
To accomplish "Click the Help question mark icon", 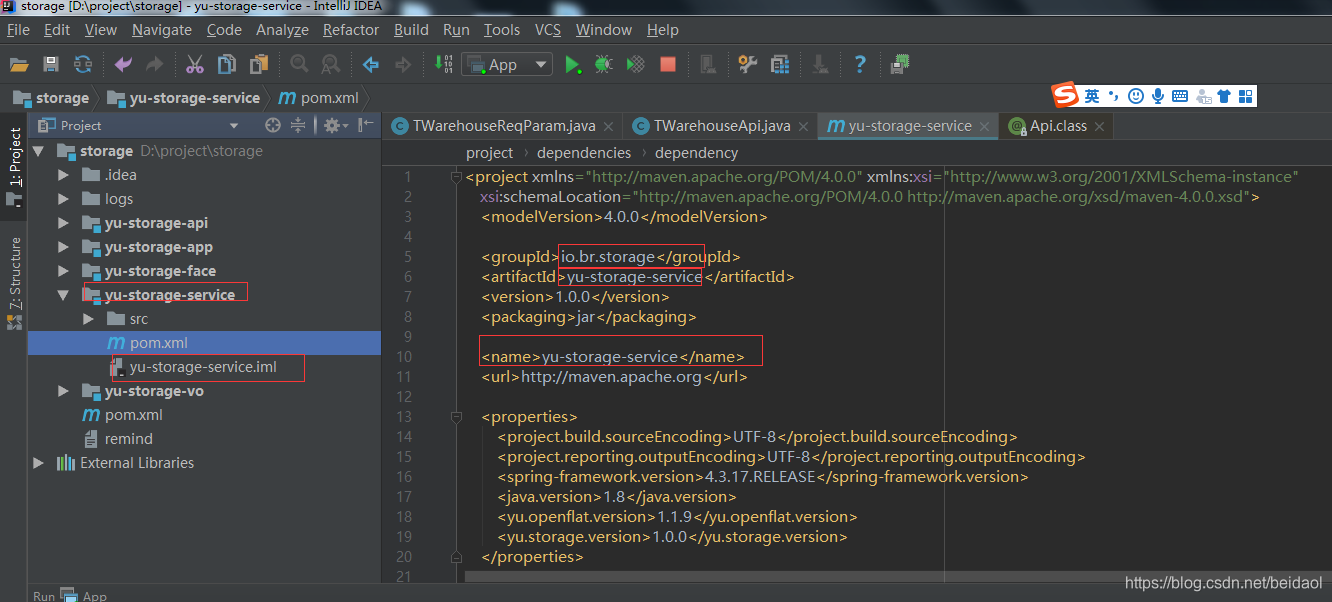I will click(860, 65).
